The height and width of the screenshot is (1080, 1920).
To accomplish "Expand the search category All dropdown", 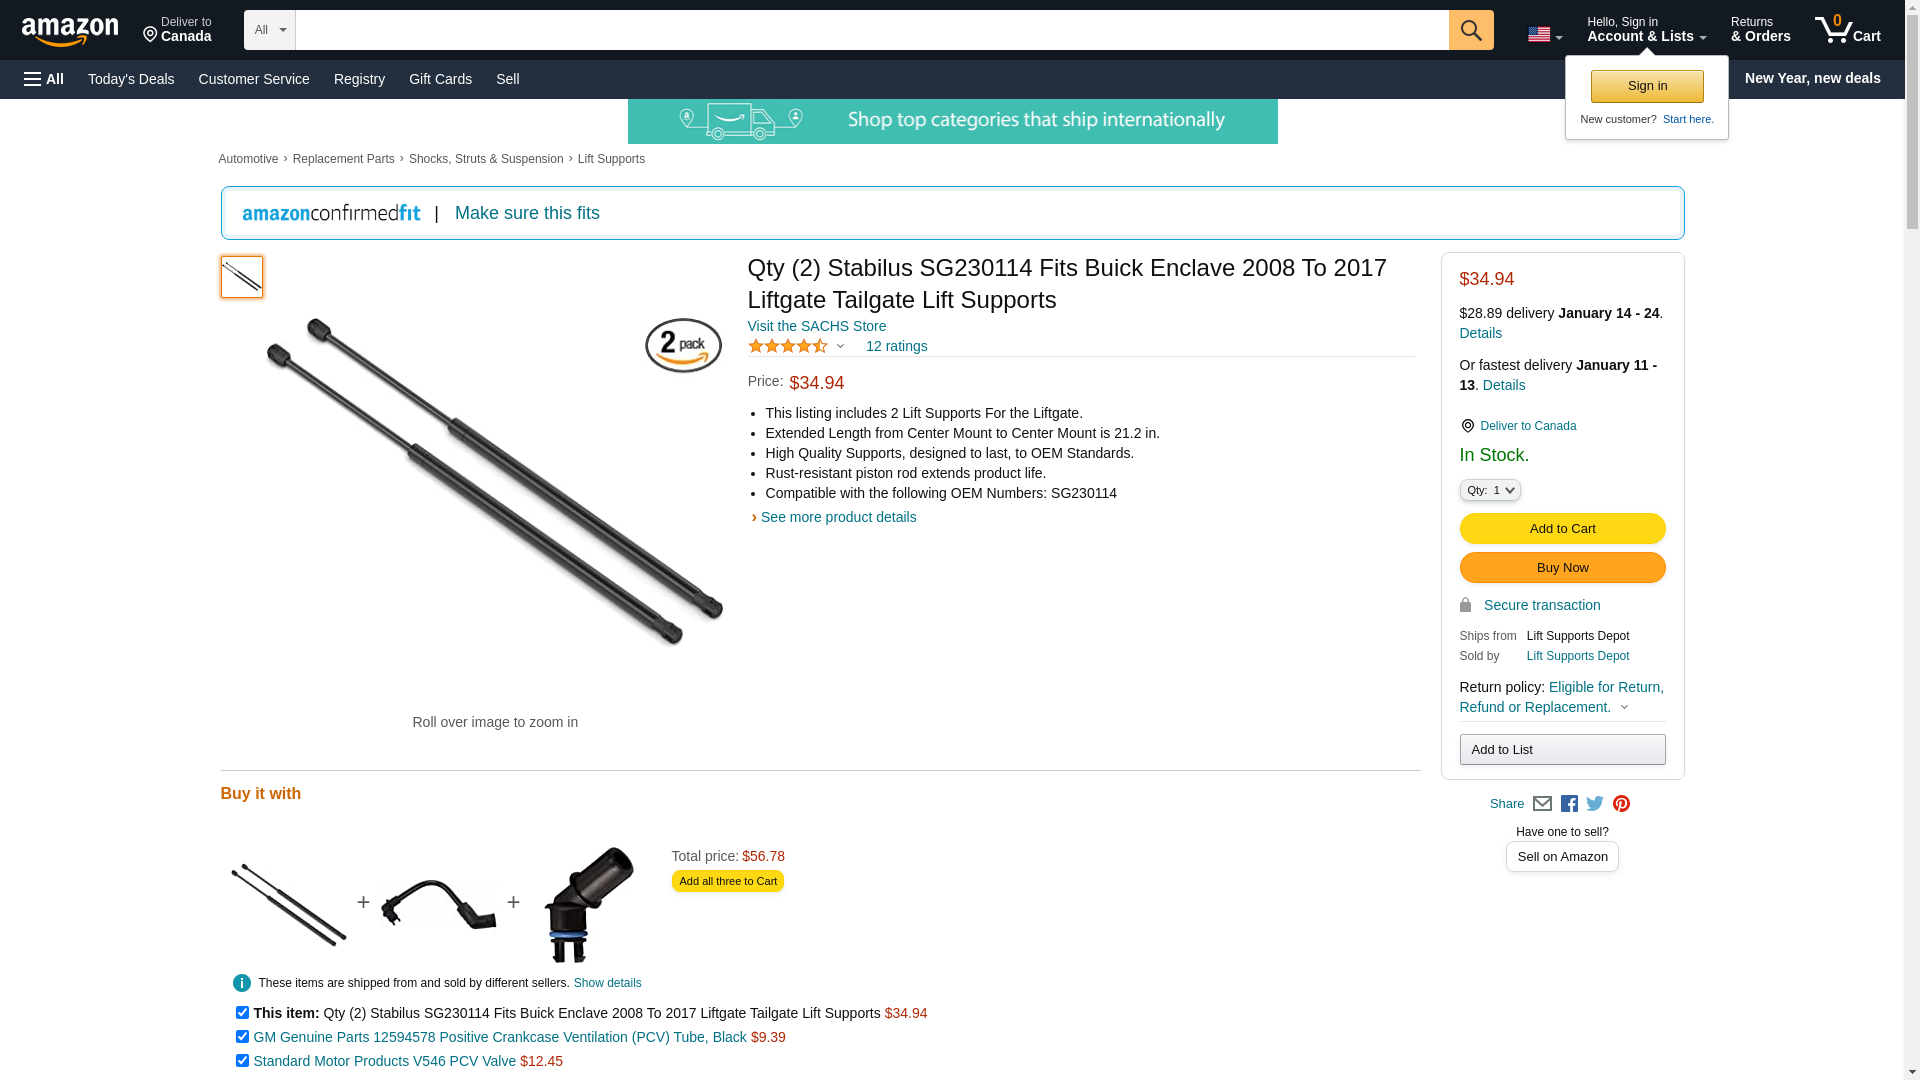I will (x=269, y=30).
